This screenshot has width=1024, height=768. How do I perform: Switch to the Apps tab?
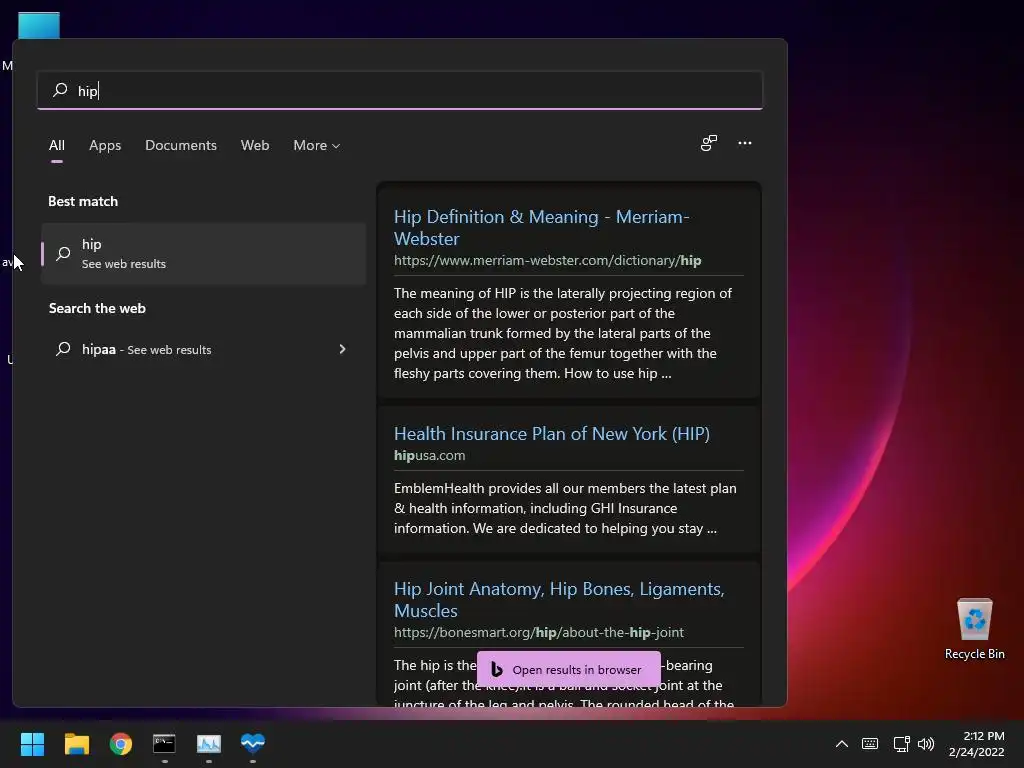click(x=105, y=145)
